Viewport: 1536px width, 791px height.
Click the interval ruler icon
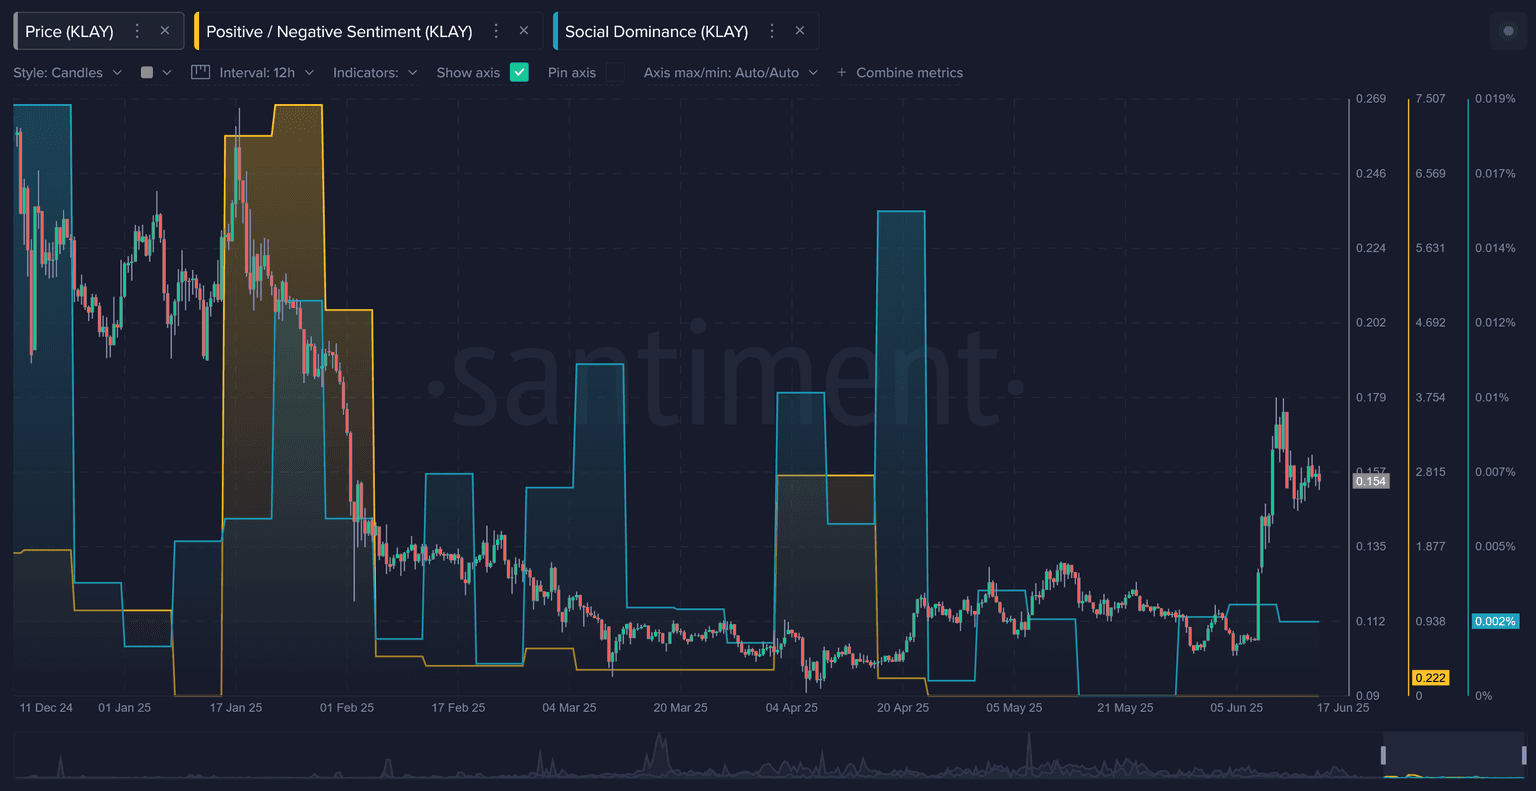click(200, 72)
